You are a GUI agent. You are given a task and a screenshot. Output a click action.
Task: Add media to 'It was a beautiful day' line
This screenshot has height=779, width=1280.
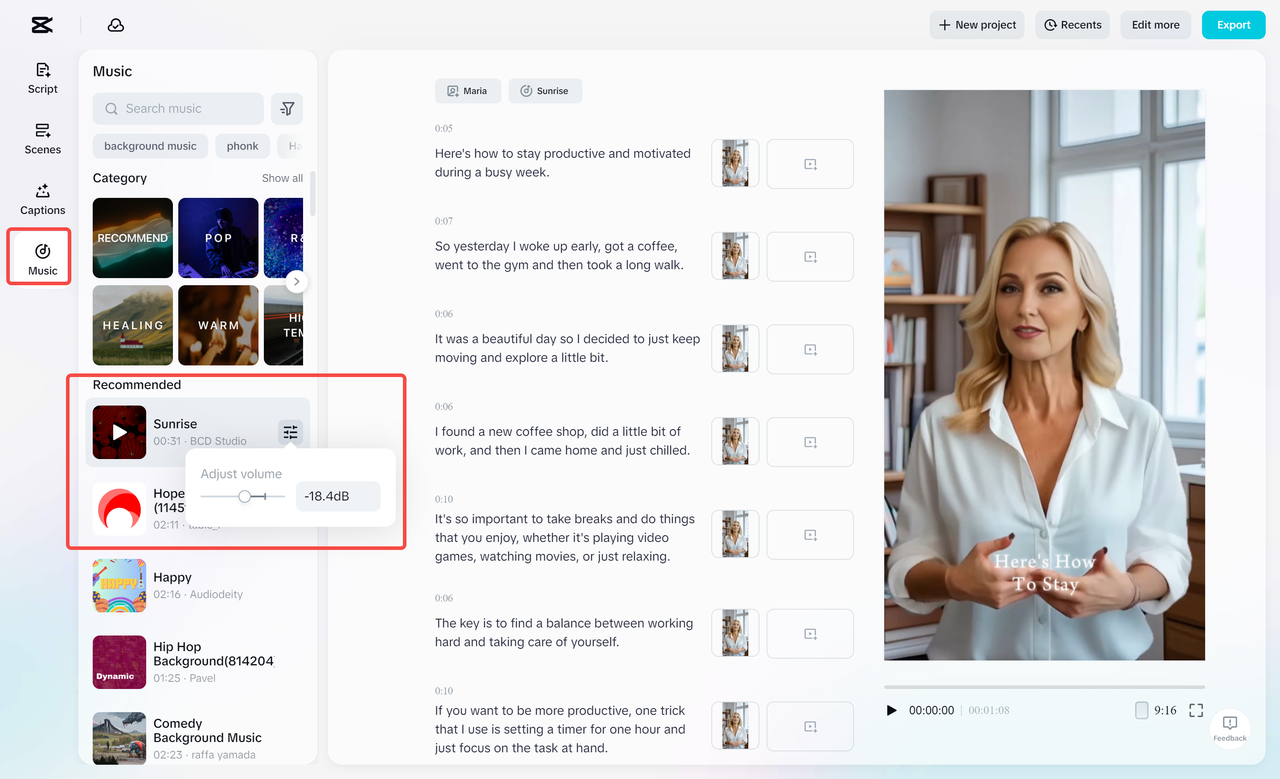tap(810, 350)
